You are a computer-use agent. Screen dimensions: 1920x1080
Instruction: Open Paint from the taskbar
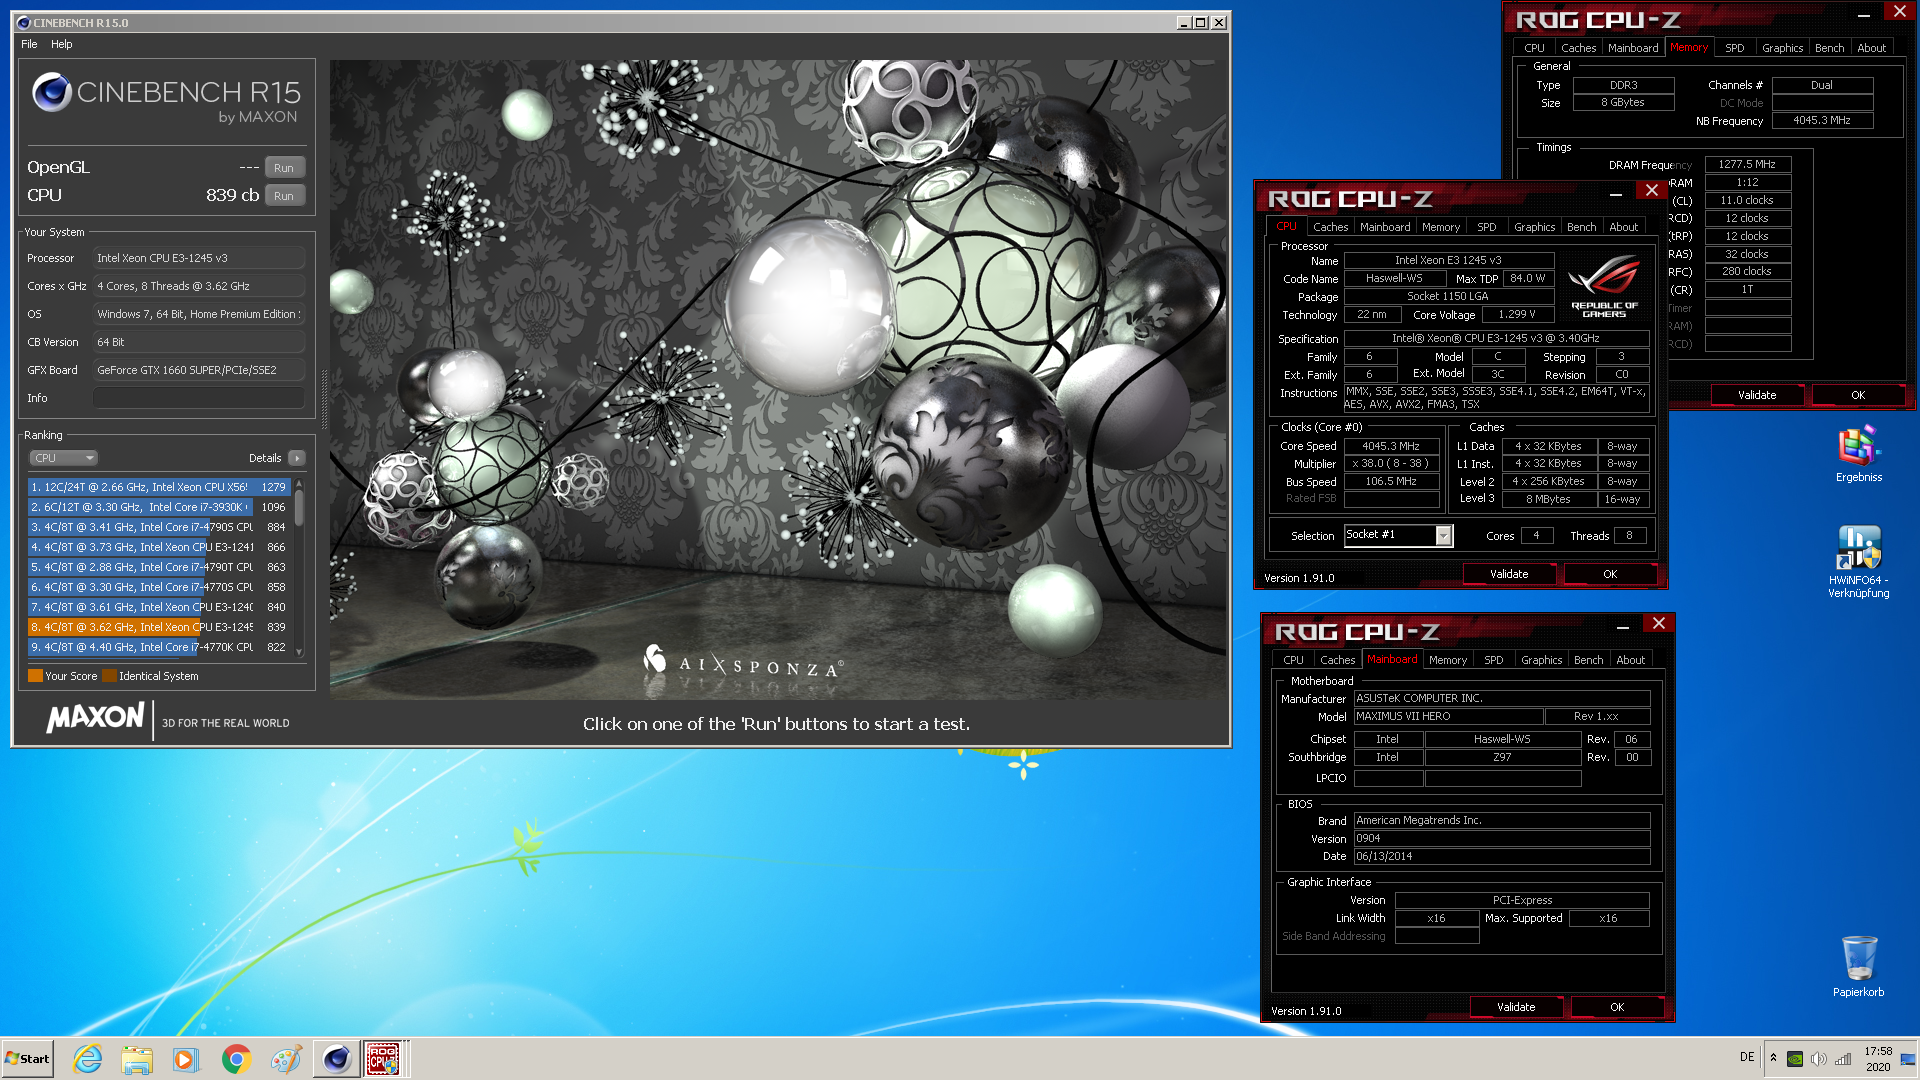(x=286, y=1058)
